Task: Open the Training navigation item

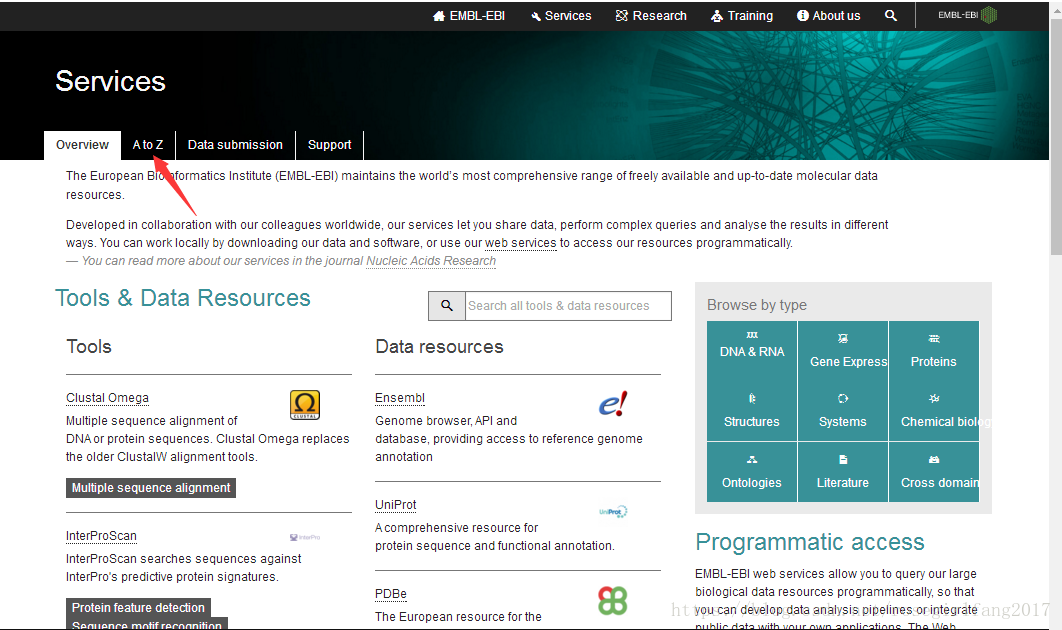Action: coord(742,16)
